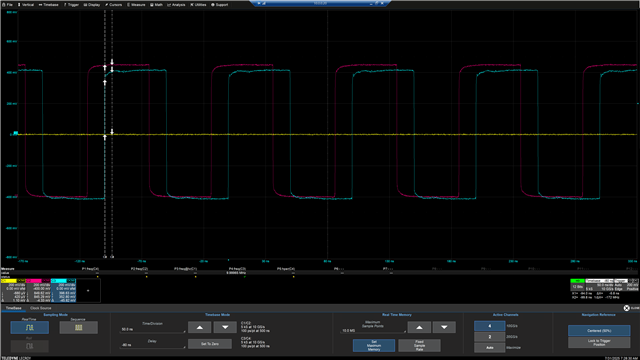Choose Centered (50%) navigation reference

click(599, 331)
